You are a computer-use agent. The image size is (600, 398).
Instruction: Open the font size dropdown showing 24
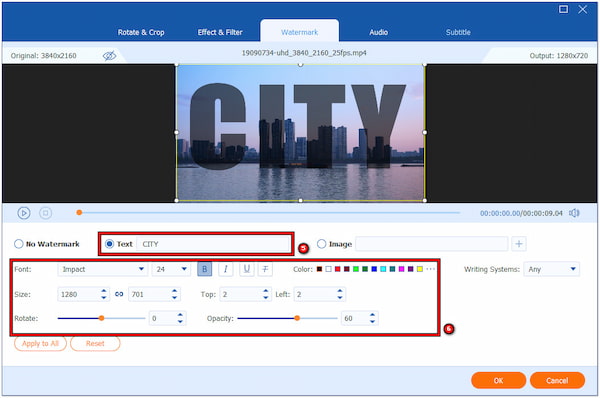[171, 269]
